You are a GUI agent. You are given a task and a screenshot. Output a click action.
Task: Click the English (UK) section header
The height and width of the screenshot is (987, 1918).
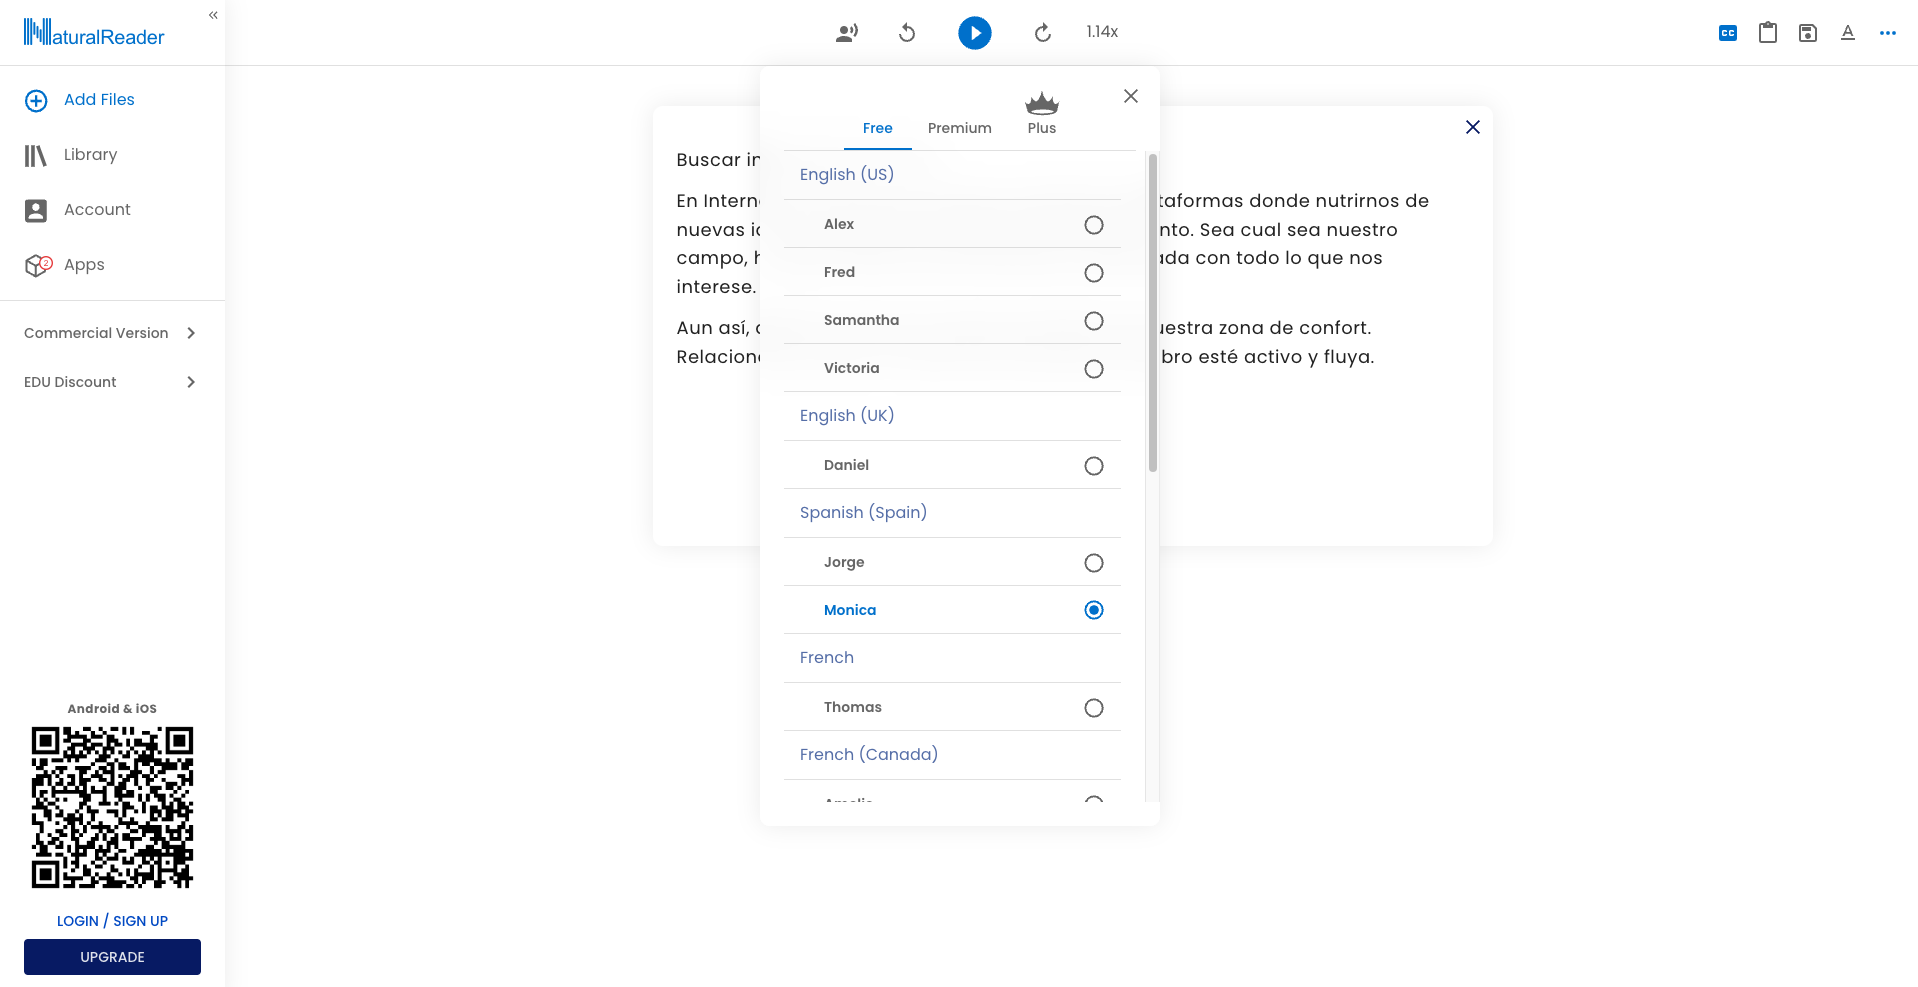pos(847,415)
